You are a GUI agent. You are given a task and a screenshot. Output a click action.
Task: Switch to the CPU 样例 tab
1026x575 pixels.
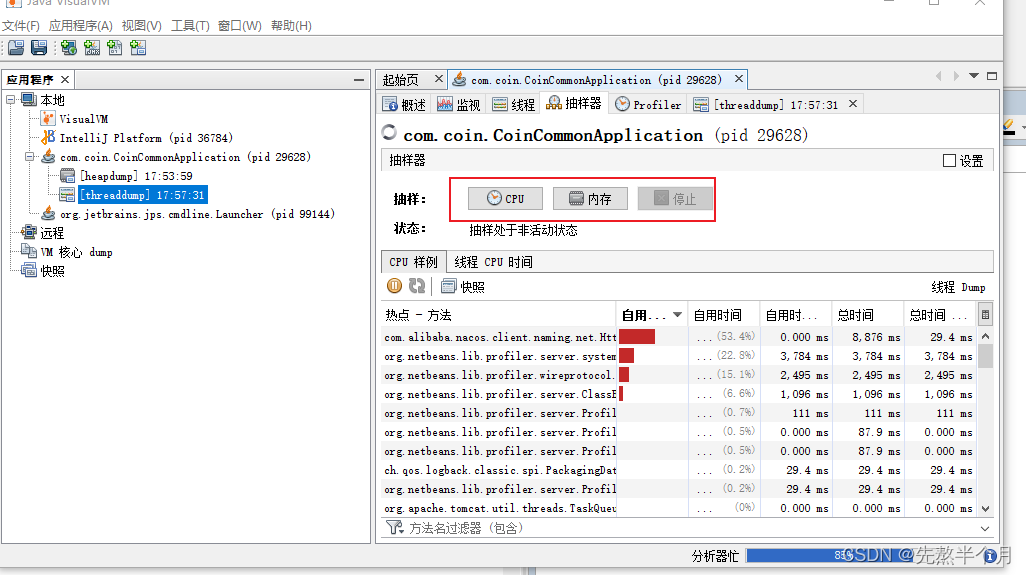point(414,262)
